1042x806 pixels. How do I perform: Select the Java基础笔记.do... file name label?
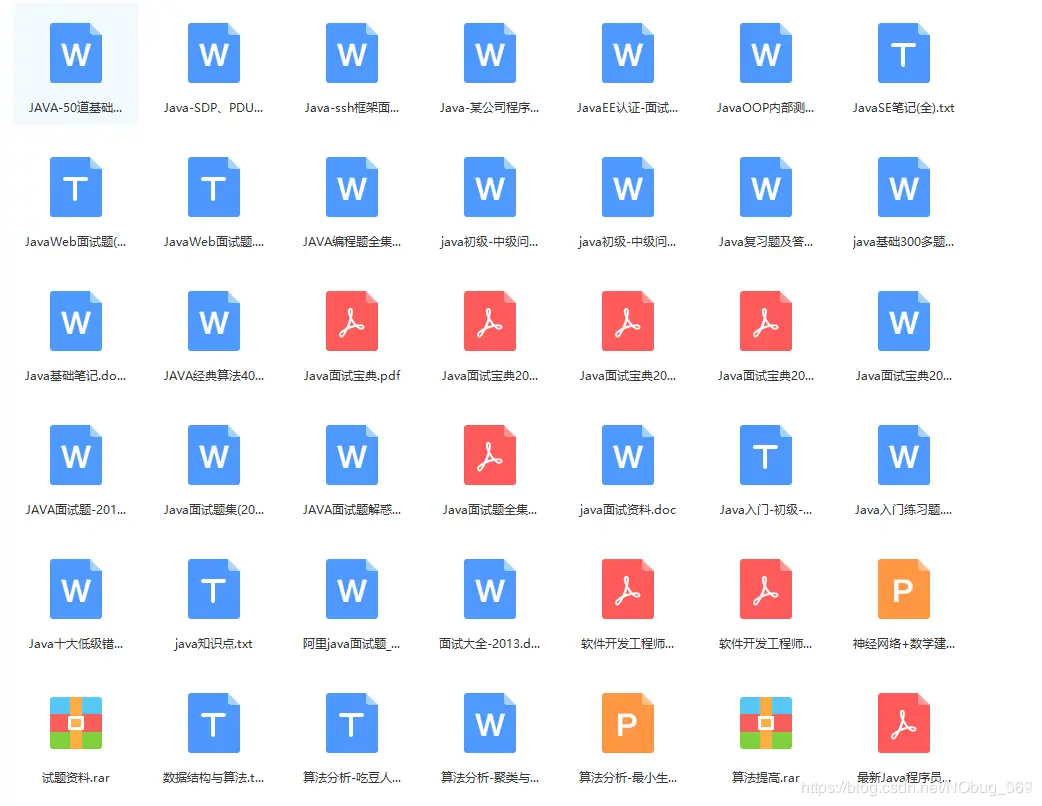tap(75, 376)
